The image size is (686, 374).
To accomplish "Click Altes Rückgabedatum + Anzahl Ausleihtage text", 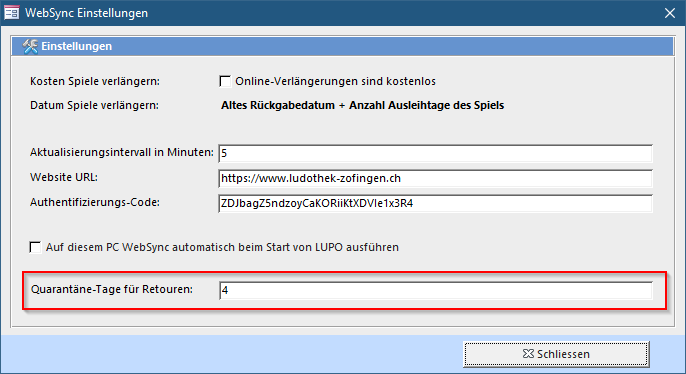I will [362, 105].
